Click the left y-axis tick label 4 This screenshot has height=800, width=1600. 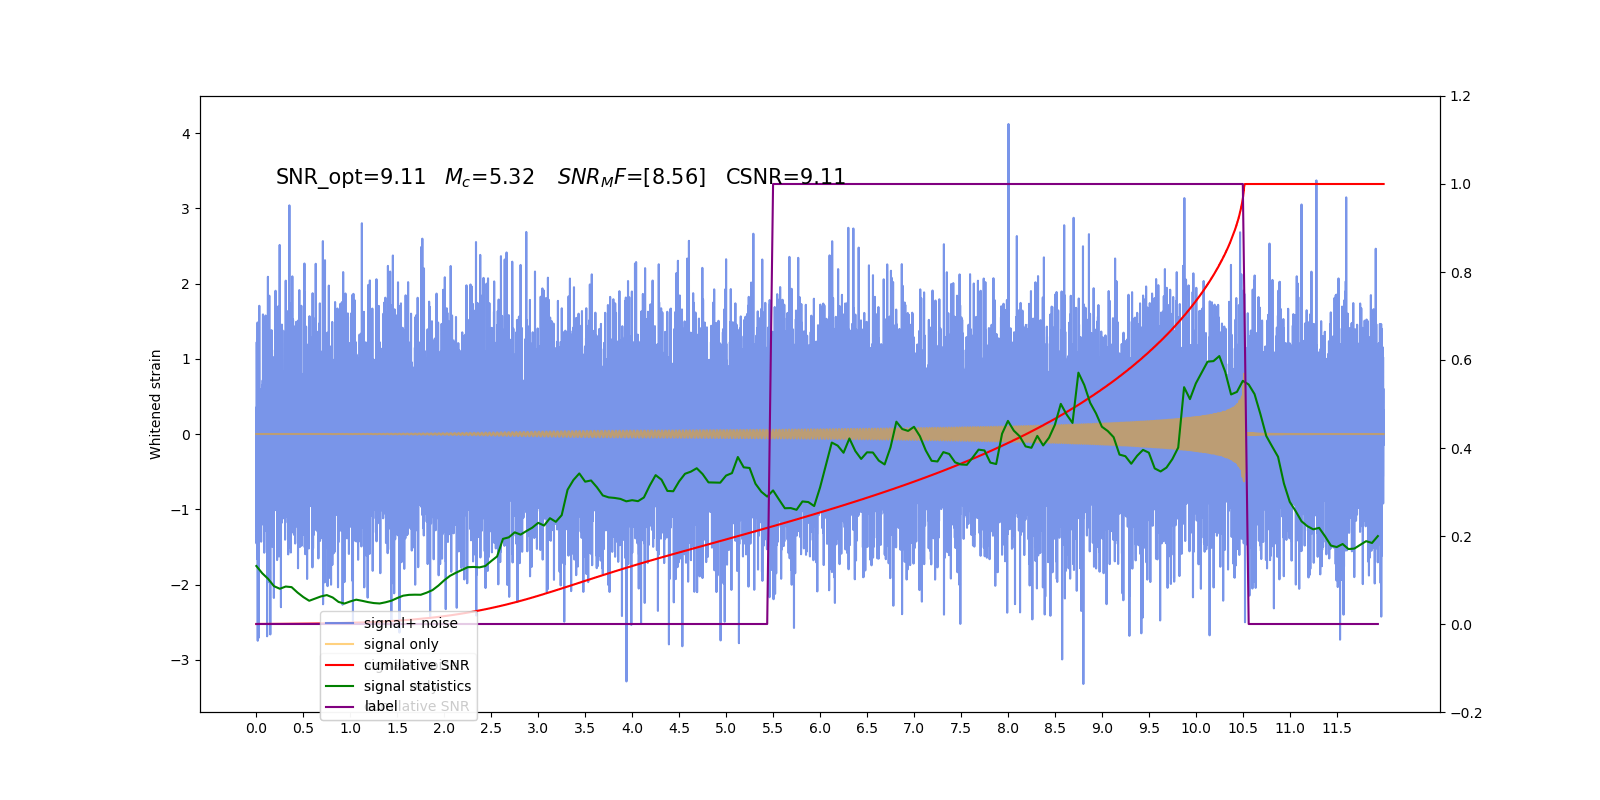[186, 134]
